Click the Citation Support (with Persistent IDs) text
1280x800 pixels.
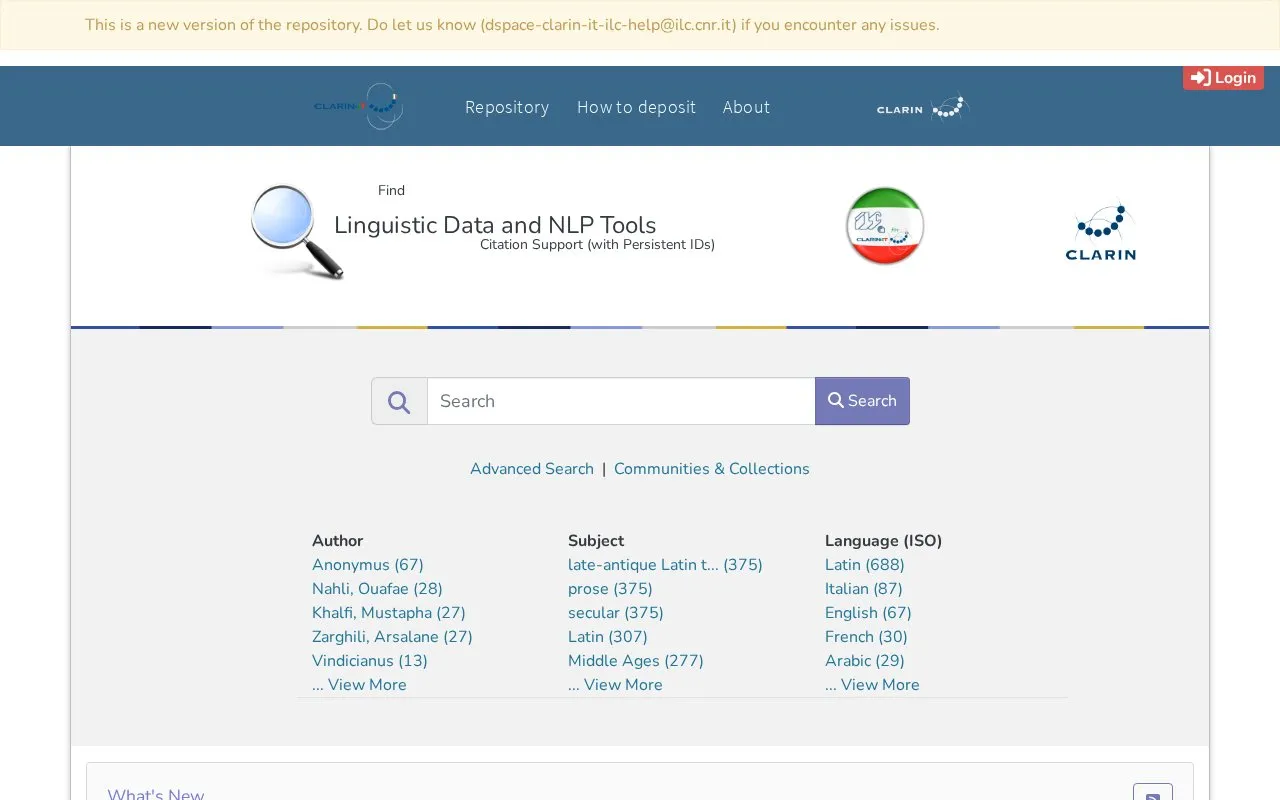point(597,245)
